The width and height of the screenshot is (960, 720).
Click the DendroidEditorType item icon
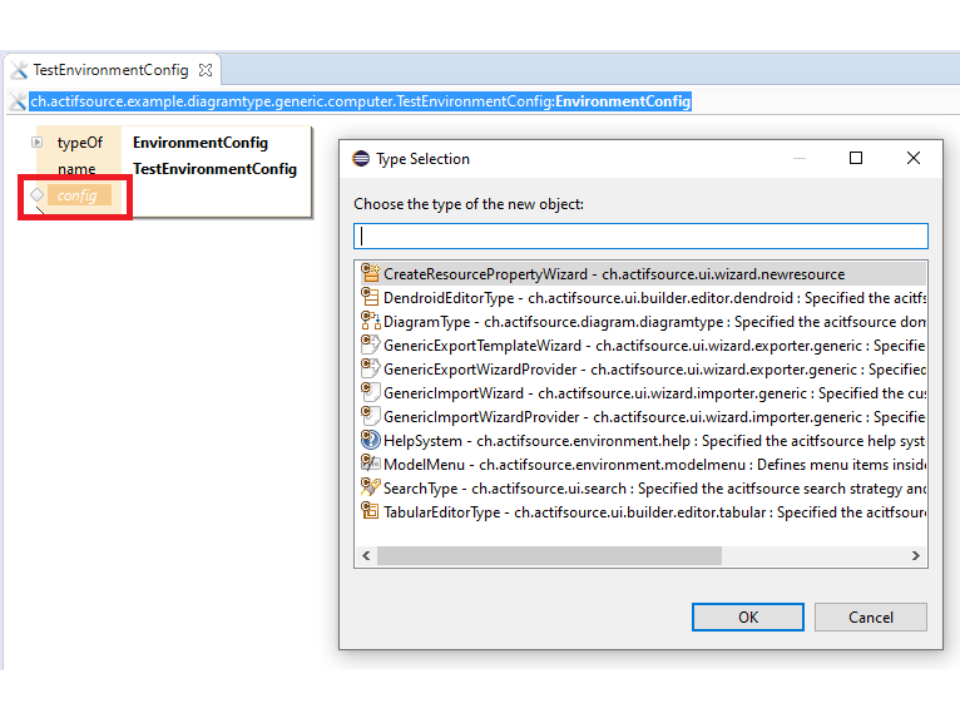pyautogui.click(x=370, y=297)
